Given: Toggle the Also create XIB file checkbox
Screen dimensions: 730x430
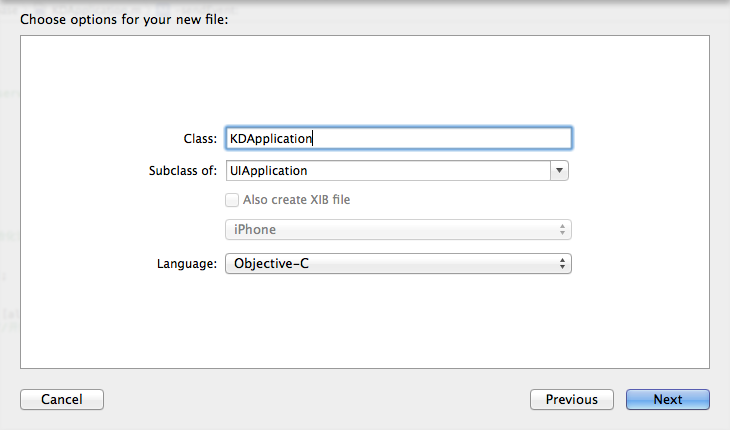Looking at the screenshot, I should [233, 199].
